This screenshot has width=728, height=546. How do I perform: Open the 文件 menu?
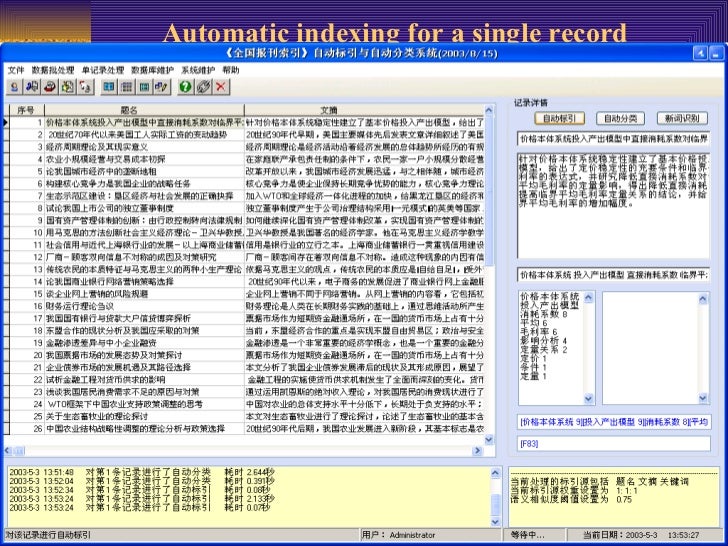tap(16, 70)
